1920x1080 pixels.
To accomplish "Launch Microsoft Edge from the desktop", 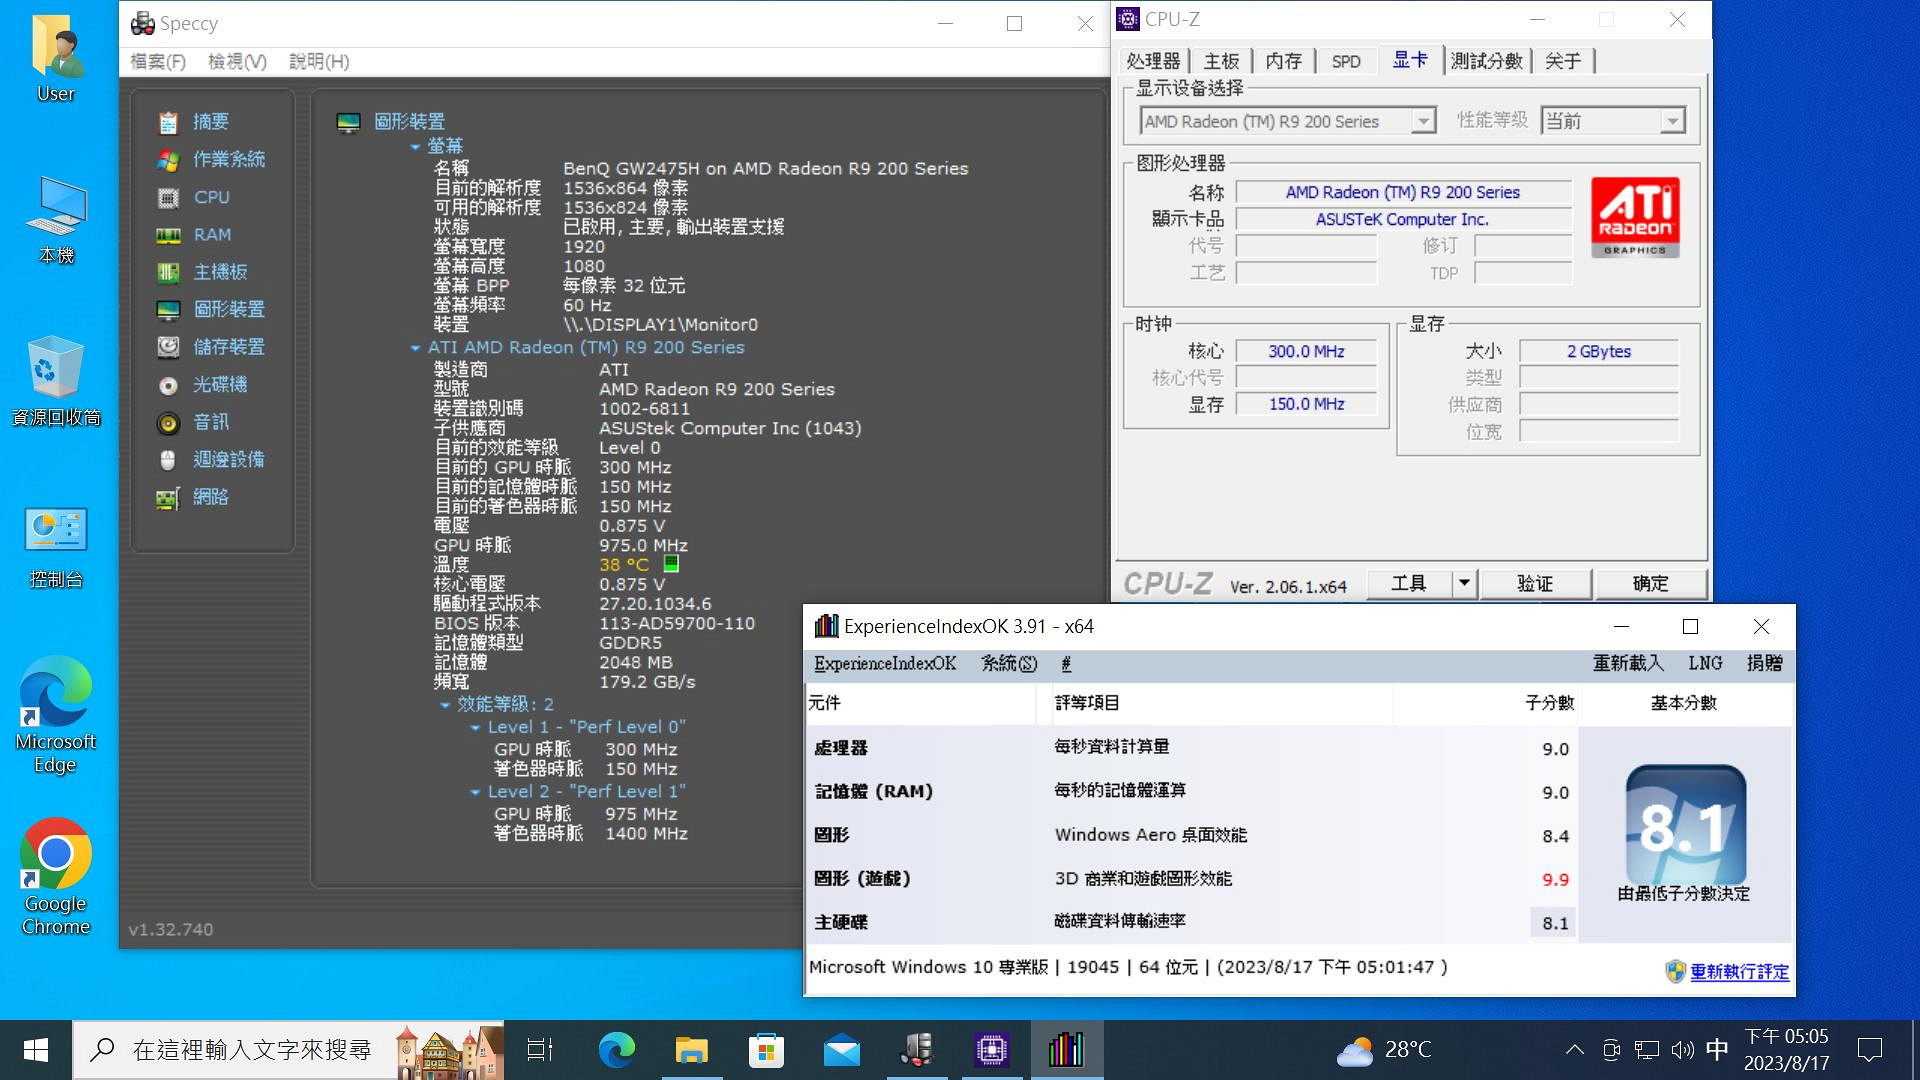I will [56, 715].
